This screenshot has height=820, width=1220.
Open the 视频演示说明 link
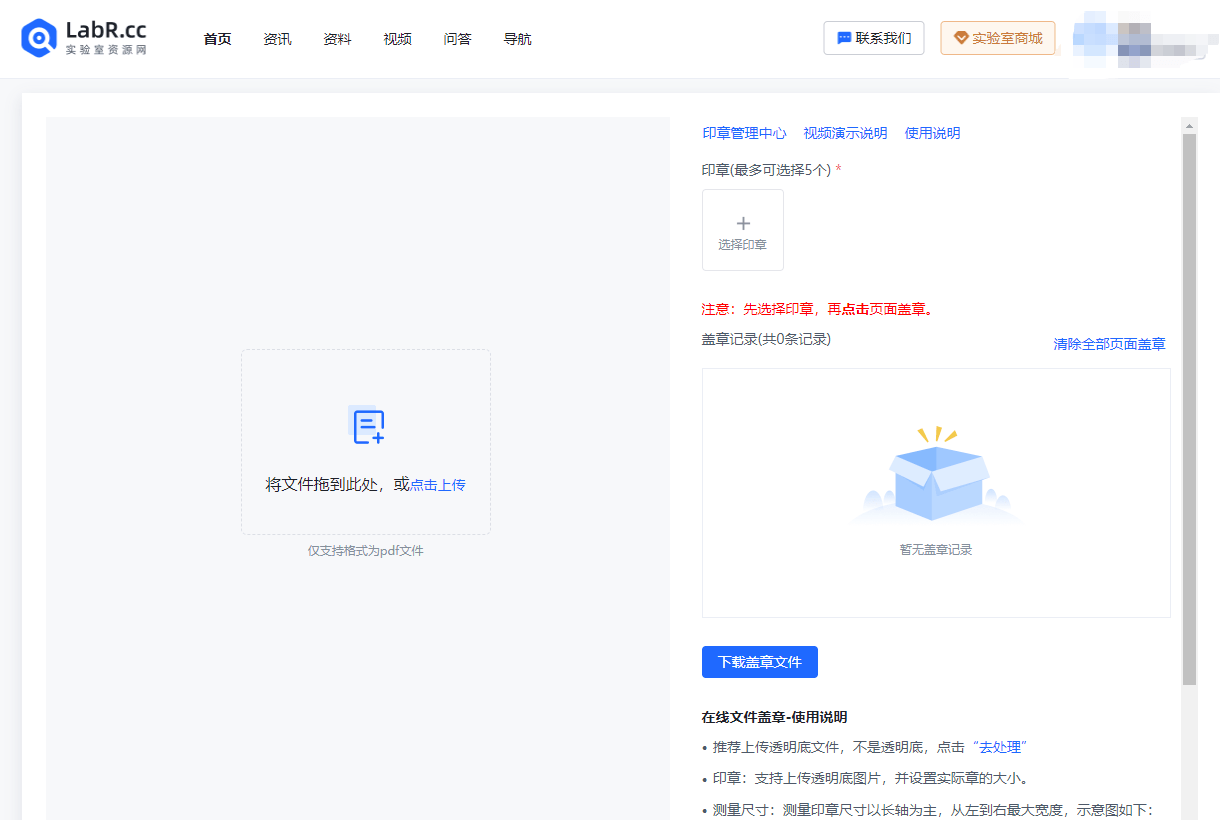click(845, 133)
